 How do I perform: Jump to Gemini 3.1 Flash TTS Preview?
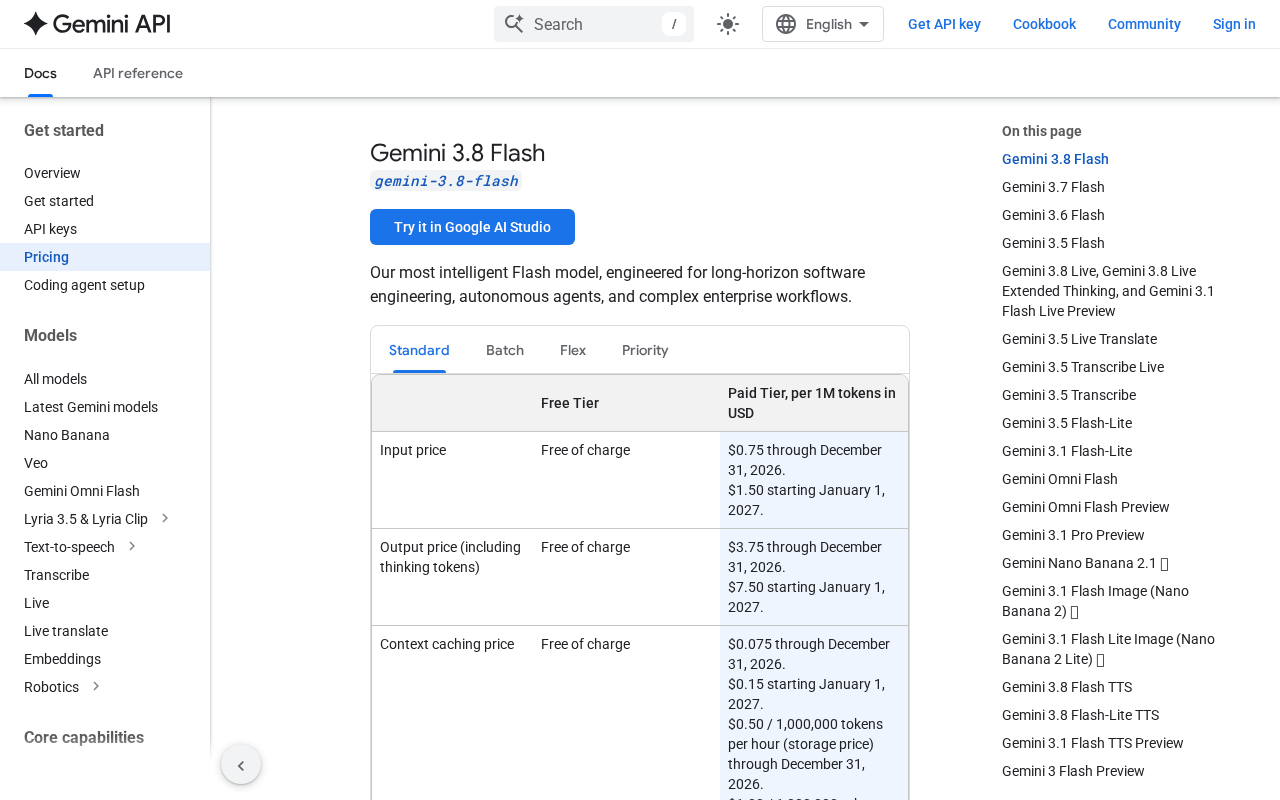(x=1093, y=743)
